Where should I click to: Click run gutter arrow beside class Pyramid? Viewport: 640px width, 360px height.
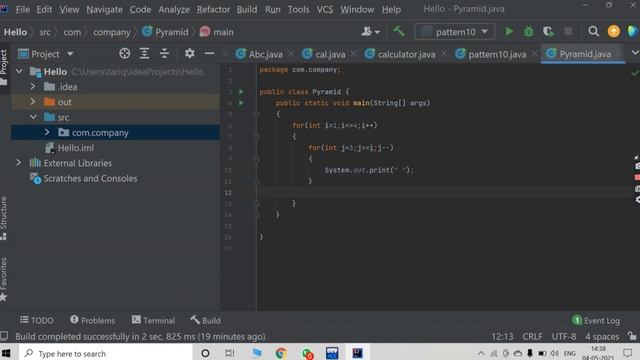pos(241,91)
